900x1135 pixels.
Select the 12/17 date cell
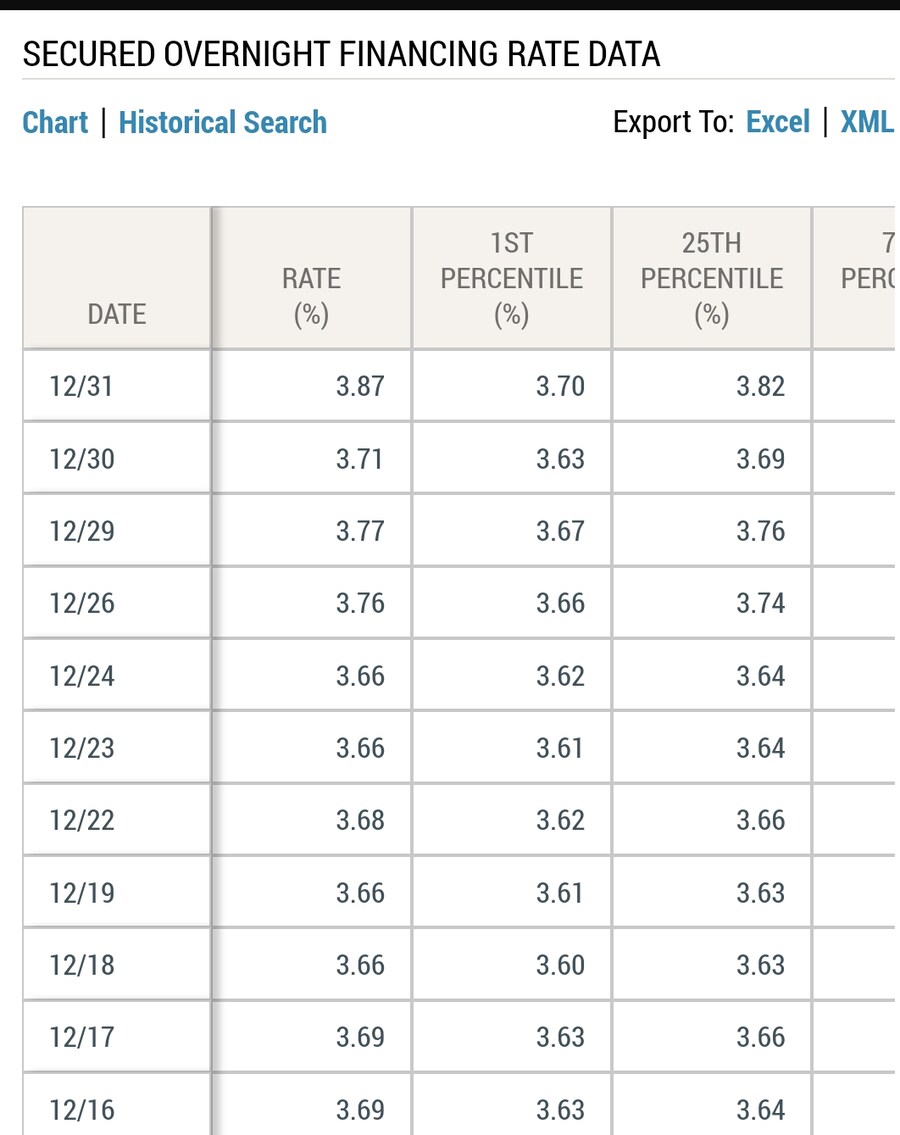82,1037
